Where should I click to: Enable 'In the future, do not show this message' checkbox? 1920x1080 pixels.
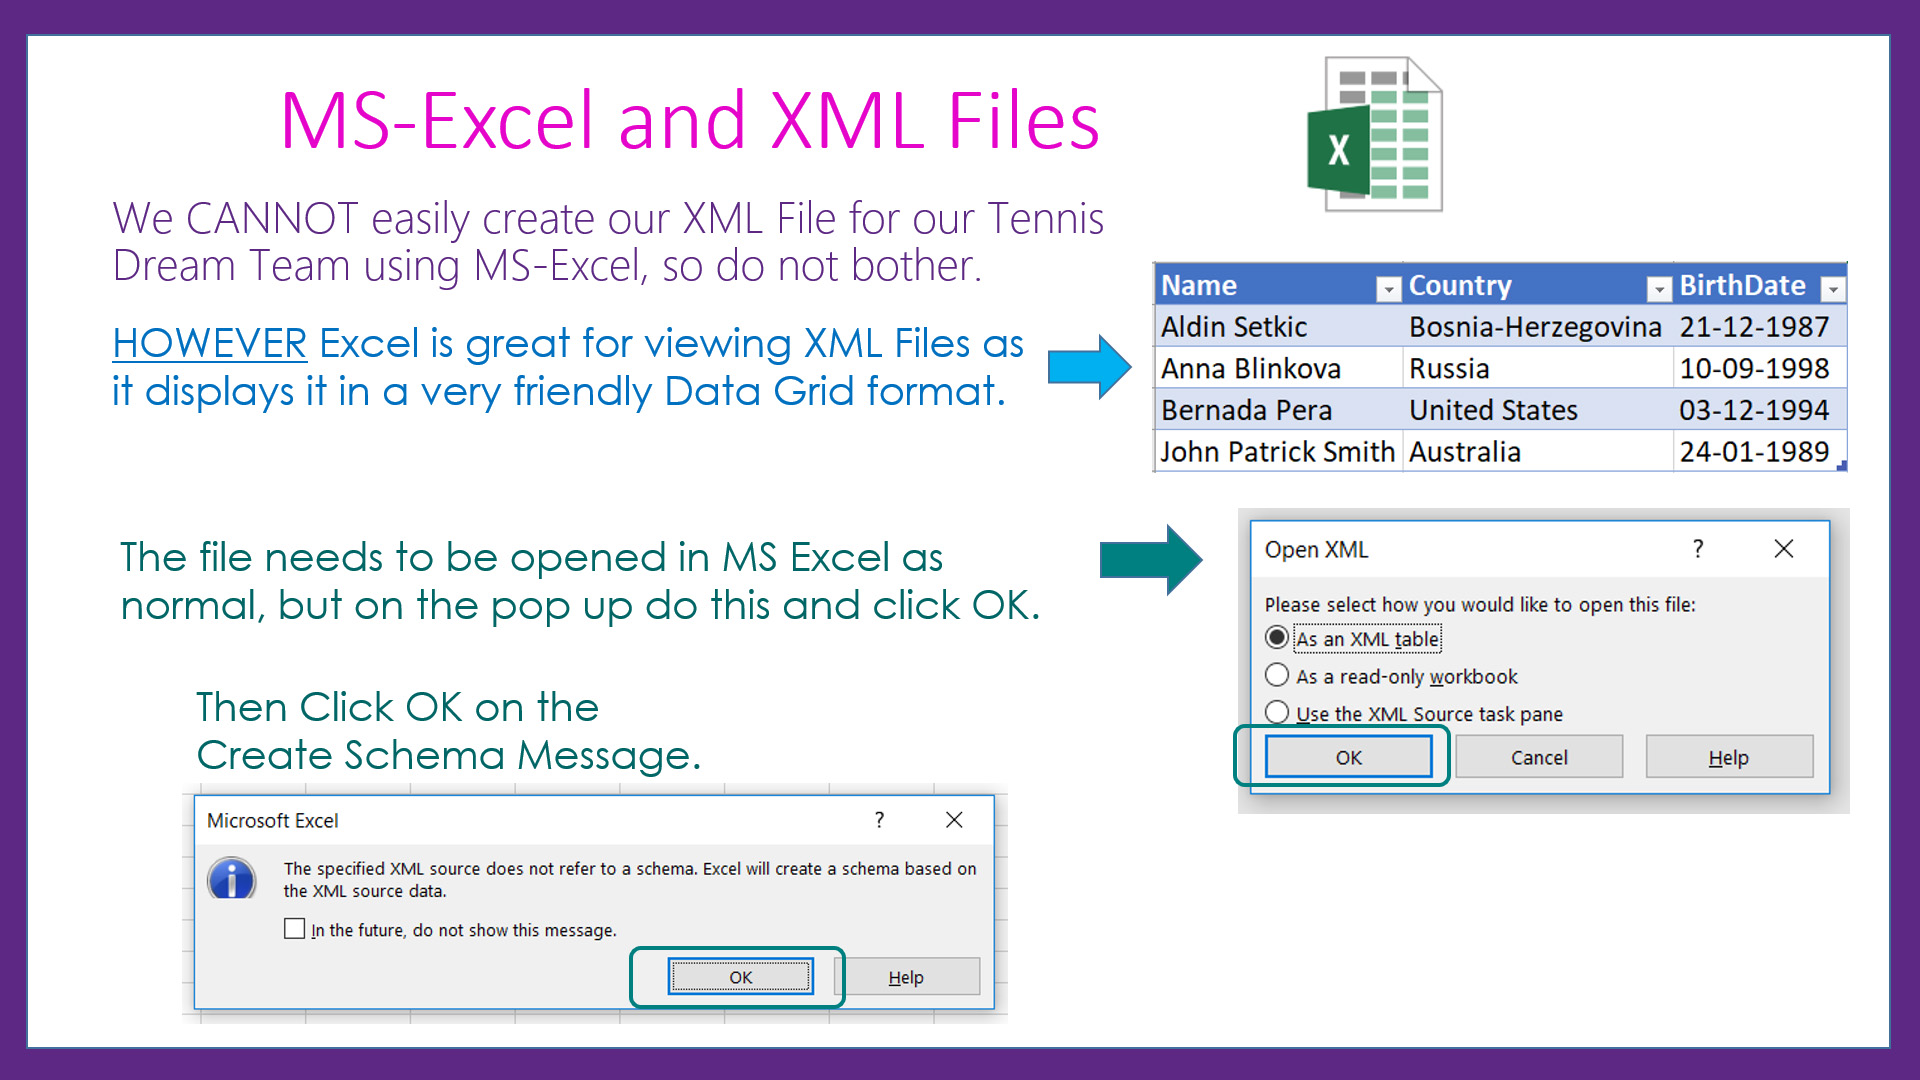pyautogui.click(x=294, y=930)
